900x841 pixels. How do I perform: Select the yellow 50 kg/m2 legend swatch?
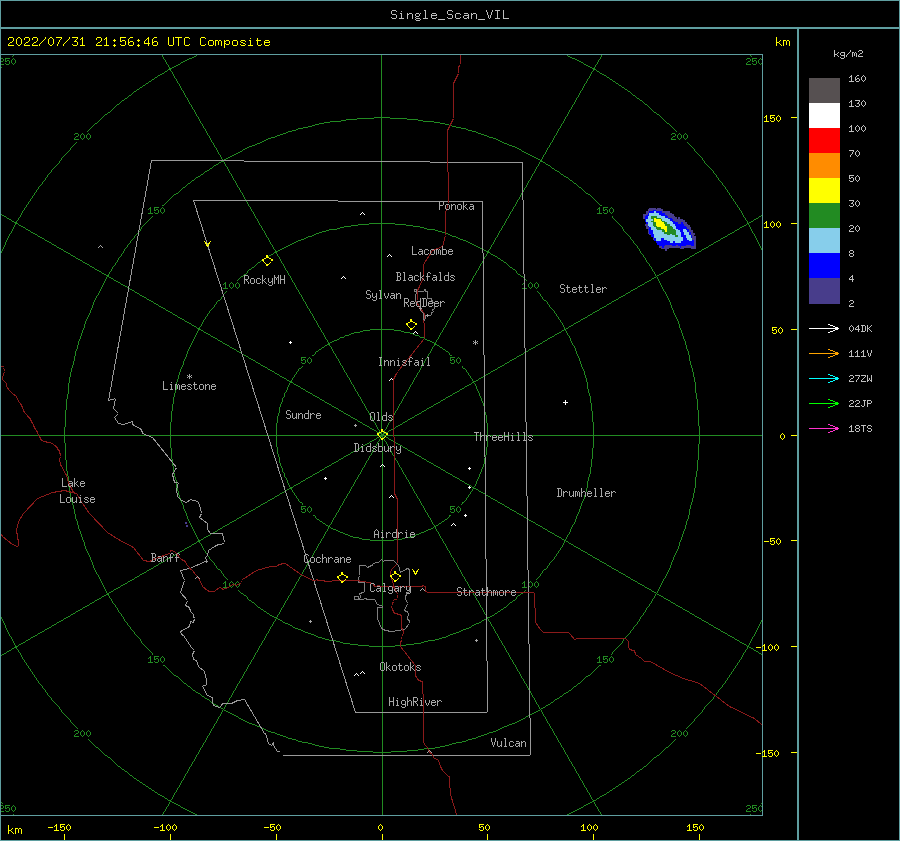click(x=824, y=191)
